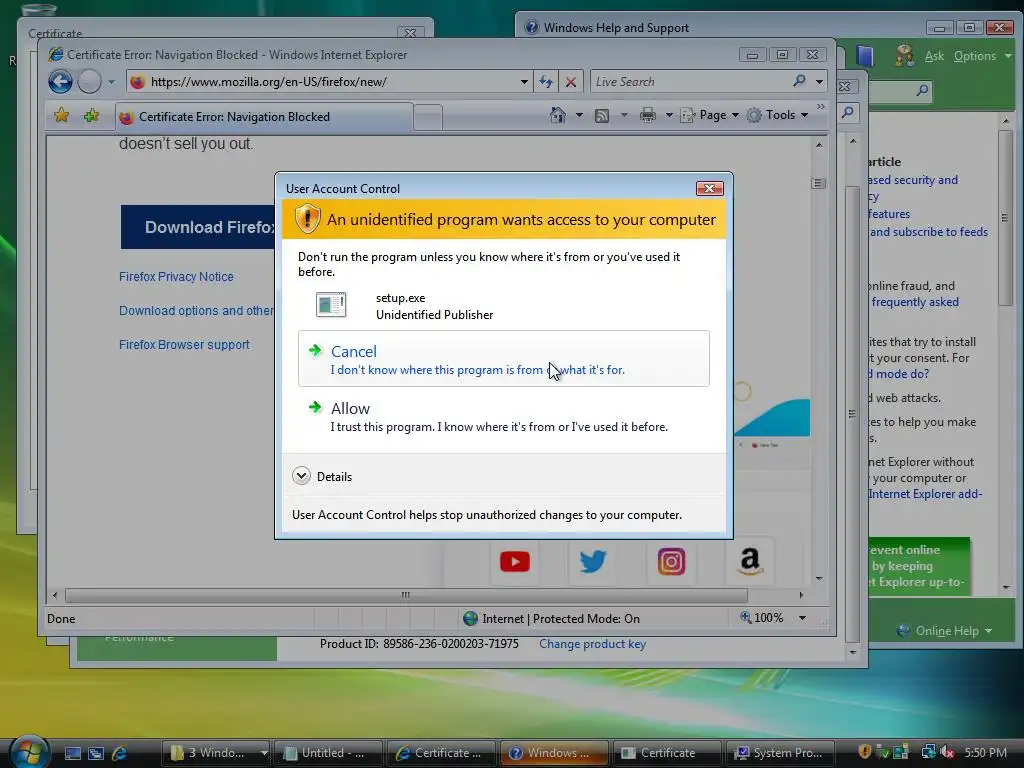Click the Back arrow in Internet Explorer
The image size is (1024, 768).
pos(60,82)
